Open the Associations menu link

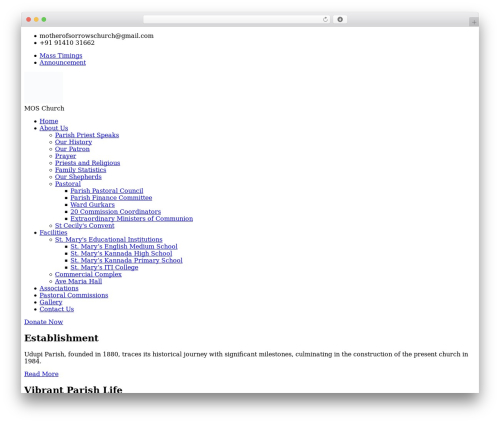tap(59, 289)
